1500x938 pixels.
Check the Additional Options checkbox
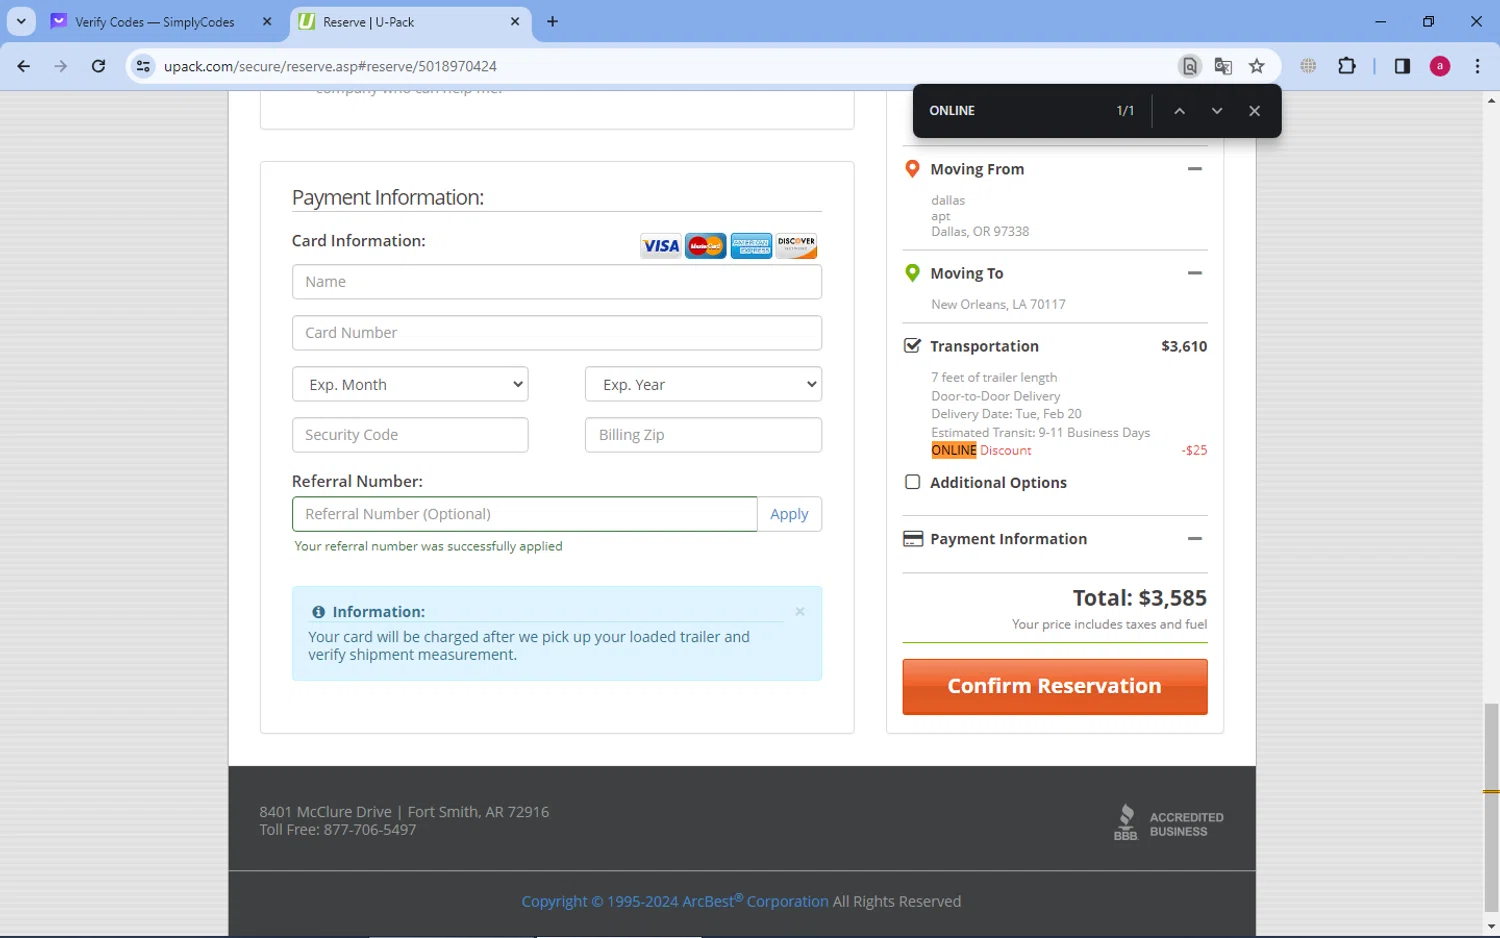[x=912, y=482]
